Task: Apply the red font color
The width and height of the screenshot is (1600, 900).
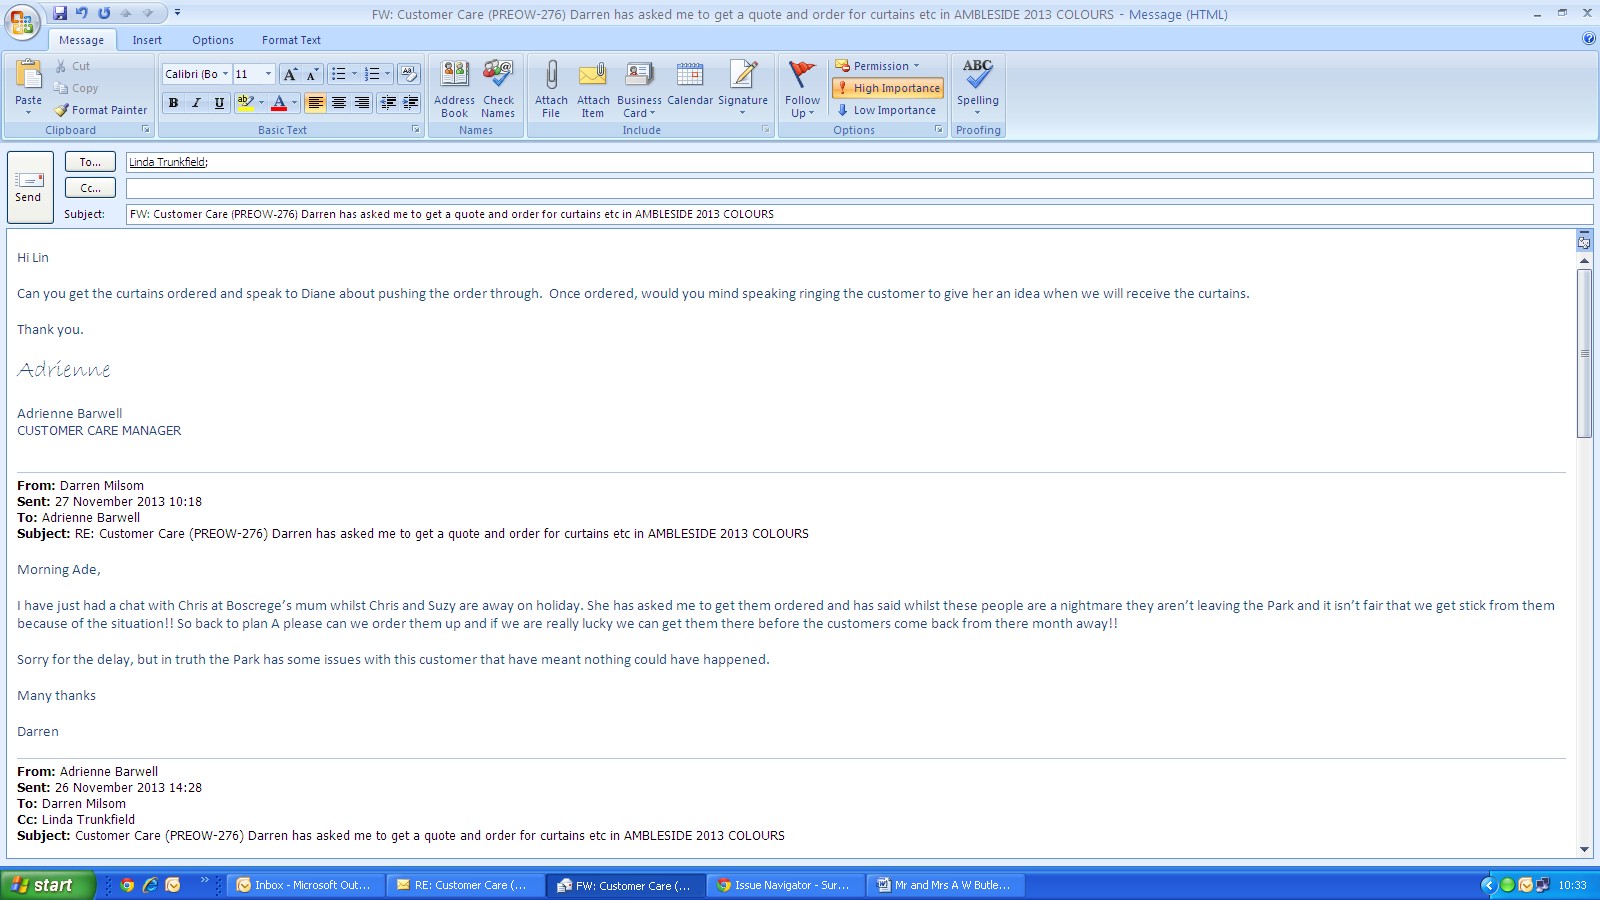Action: click(279, 103)
